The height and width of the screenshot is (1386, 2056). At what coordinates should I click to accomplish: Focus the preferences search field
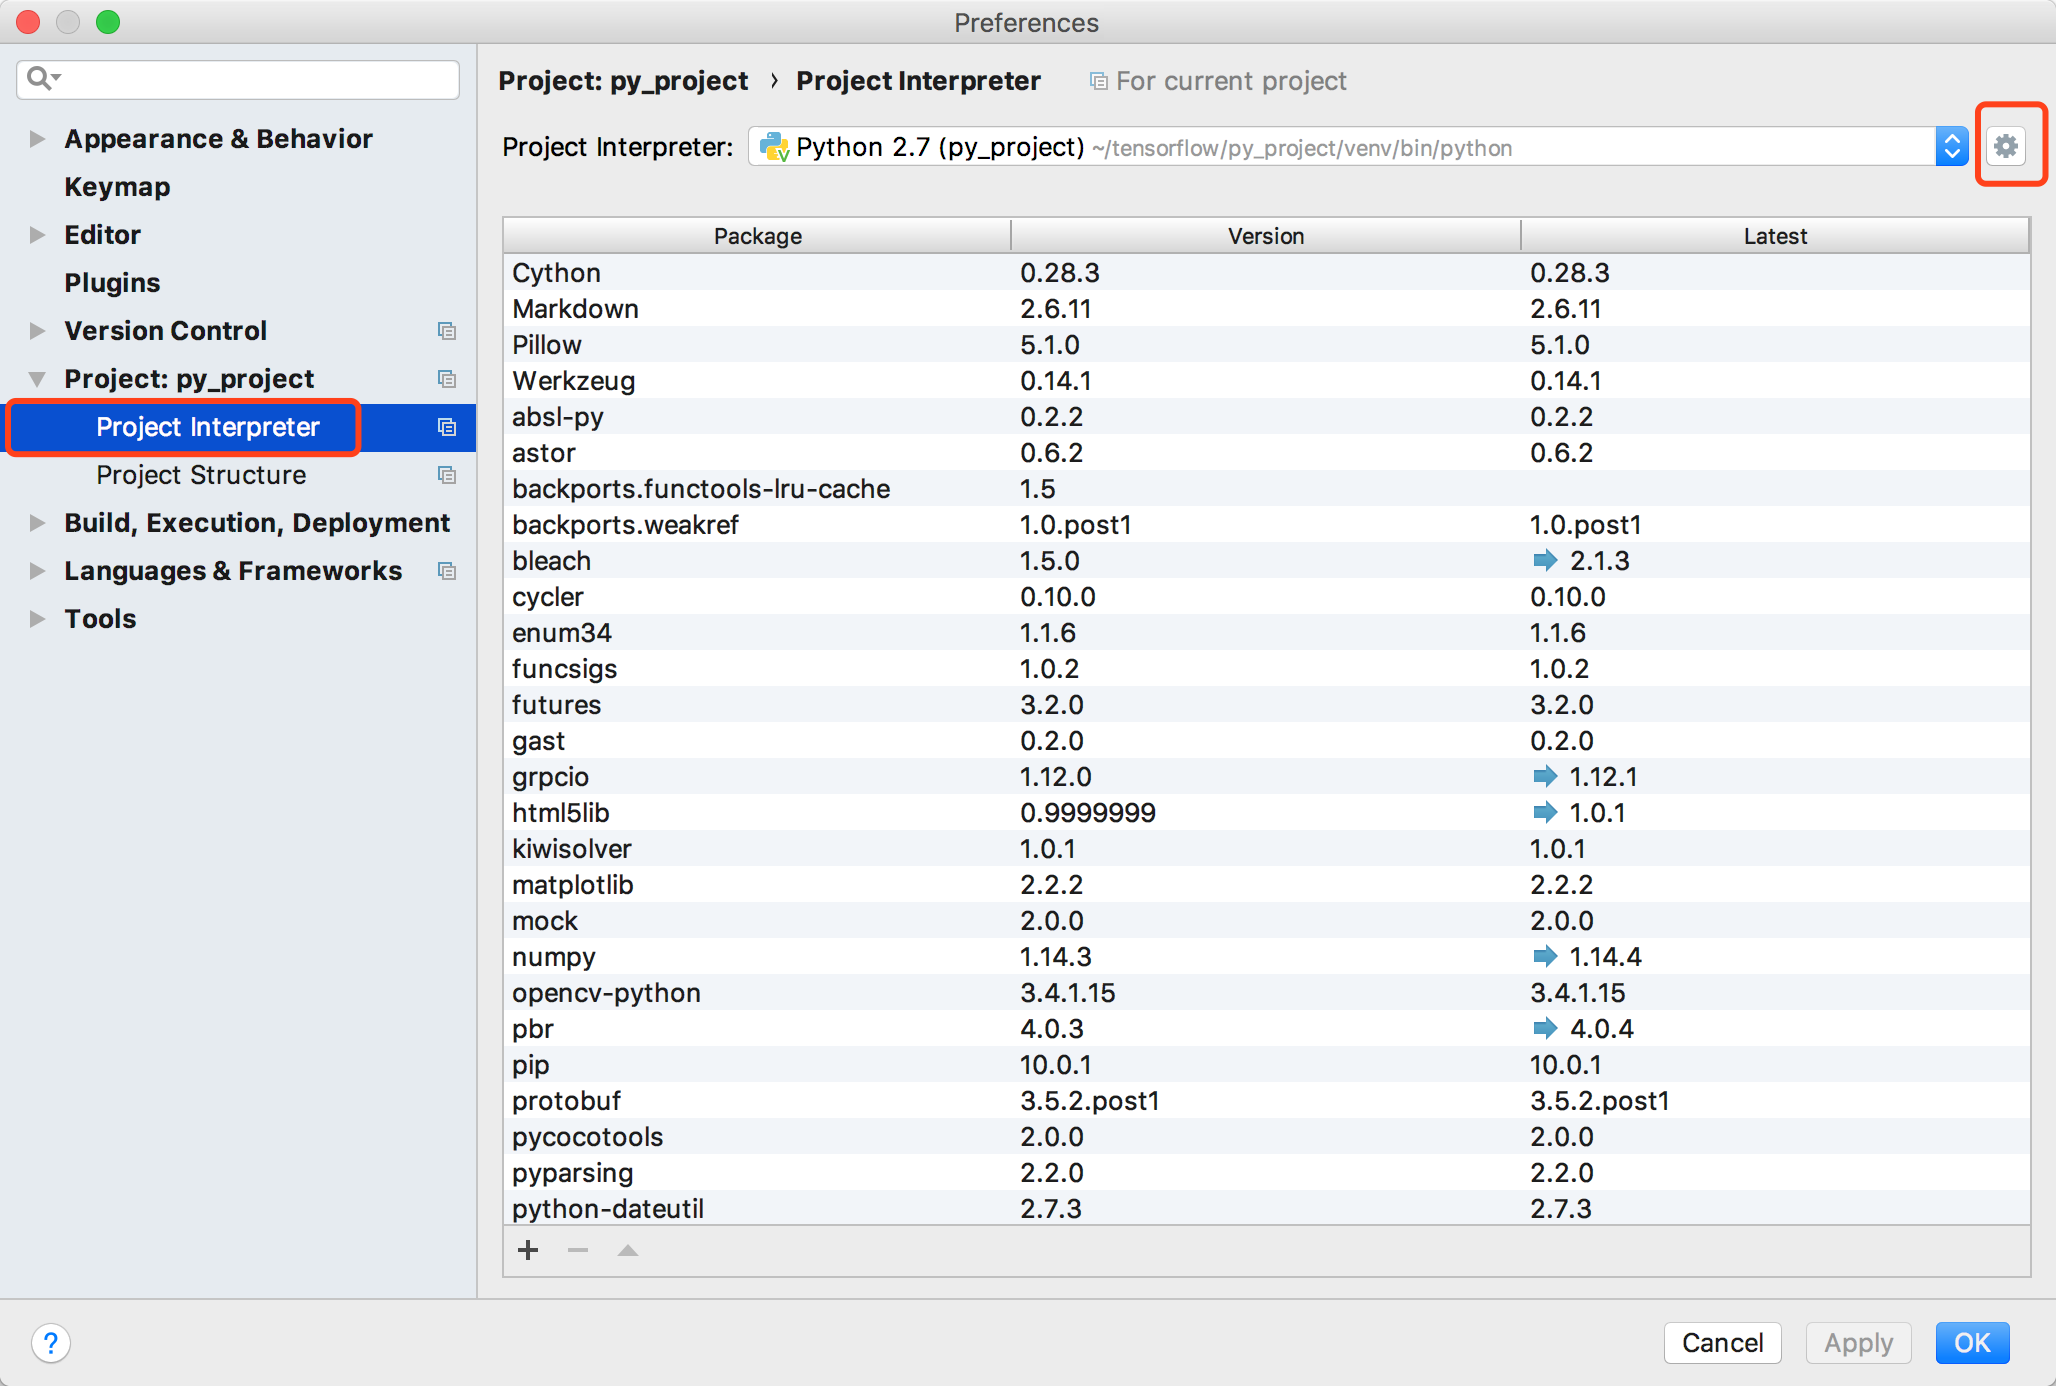(238, 79)
